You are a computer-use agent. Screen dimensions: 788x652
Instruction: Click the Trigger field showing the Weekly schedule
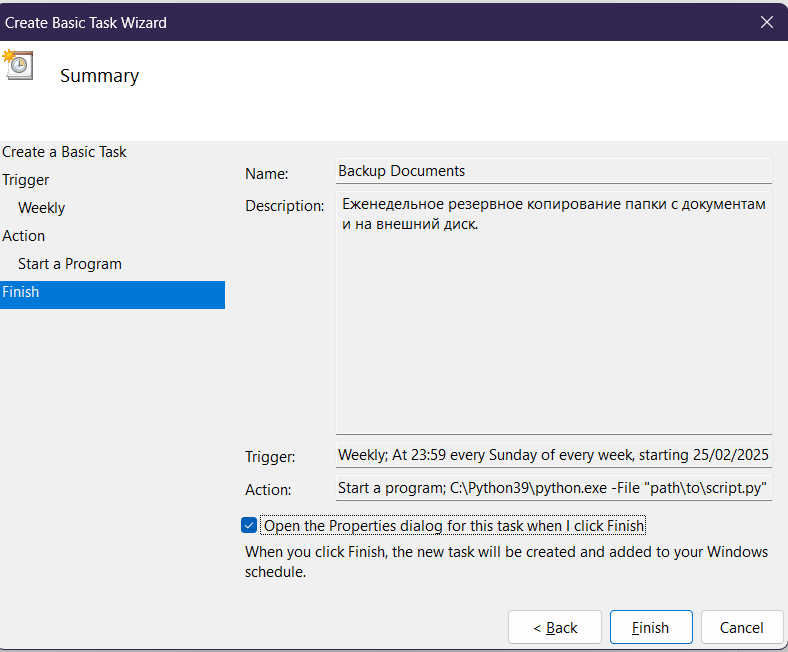pos(554,455)
